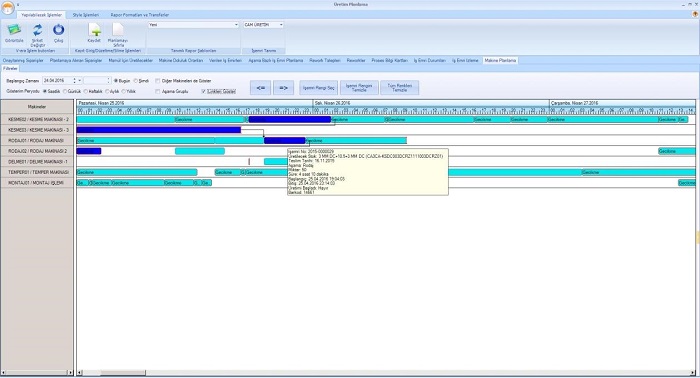Open Planlamaya Alınan Siparişler tab

(76, 60)
